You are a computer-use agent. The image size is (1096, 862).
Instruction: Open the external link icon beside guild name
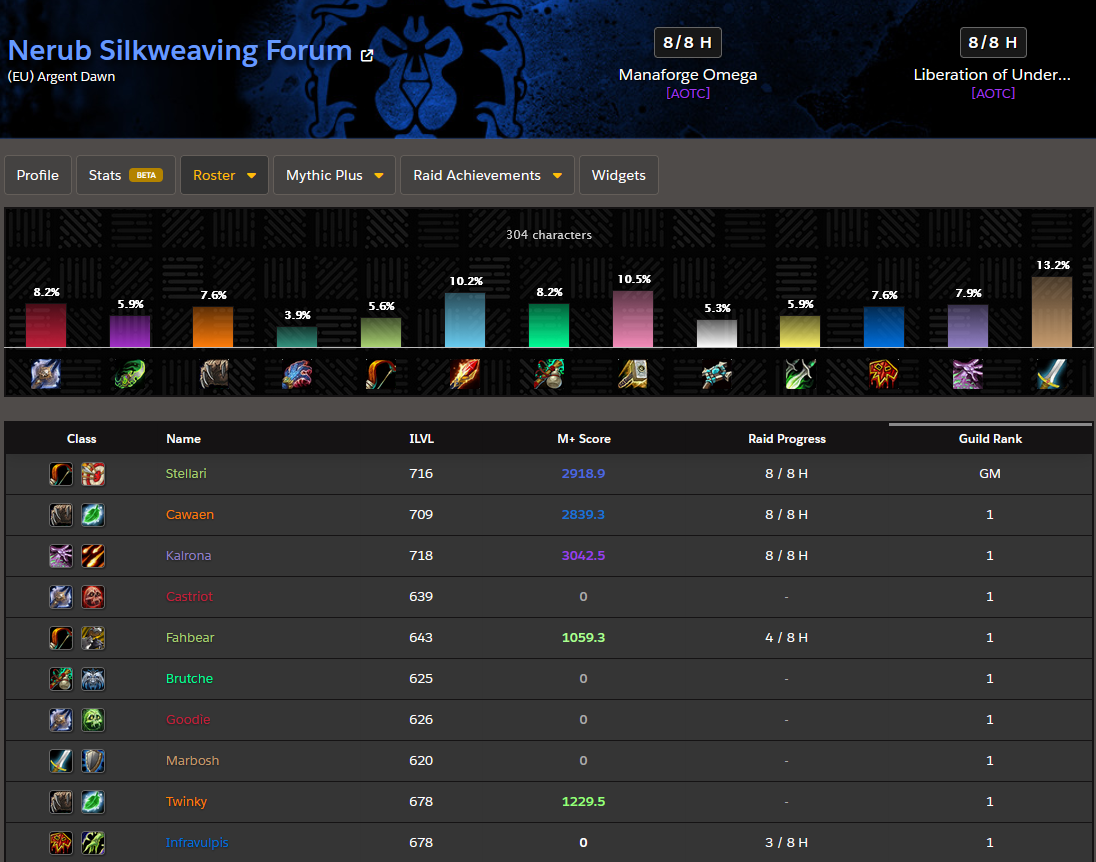tap(367, 55)
